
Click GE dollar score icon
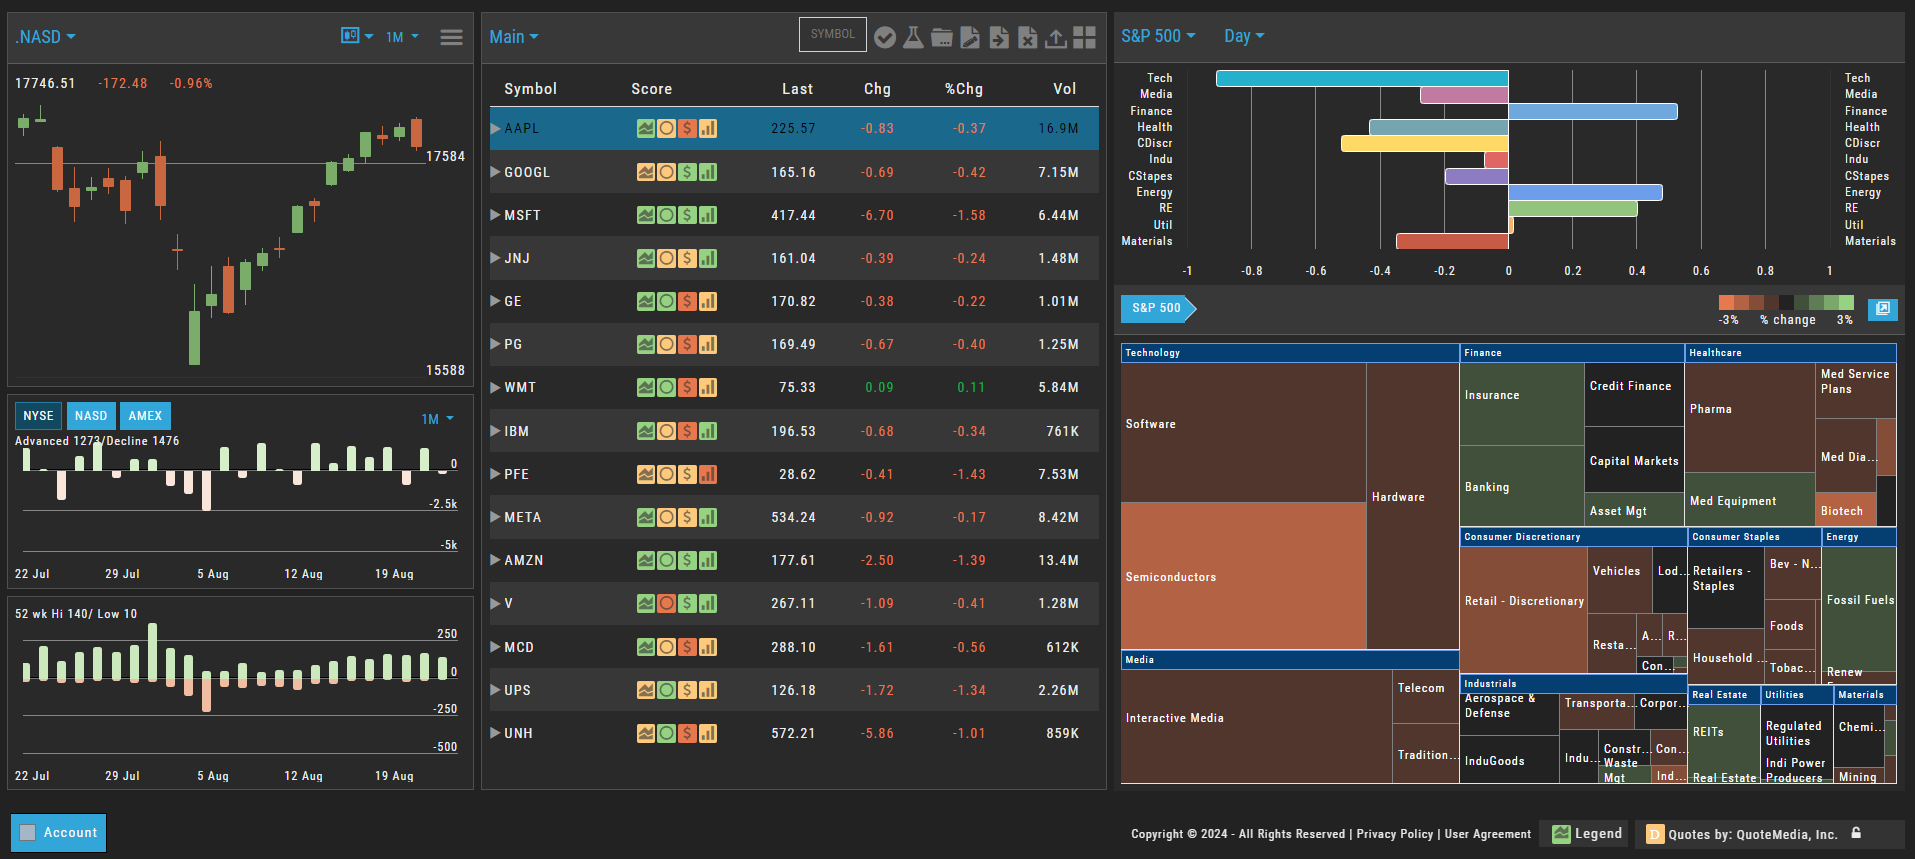[x=687, y=301]
